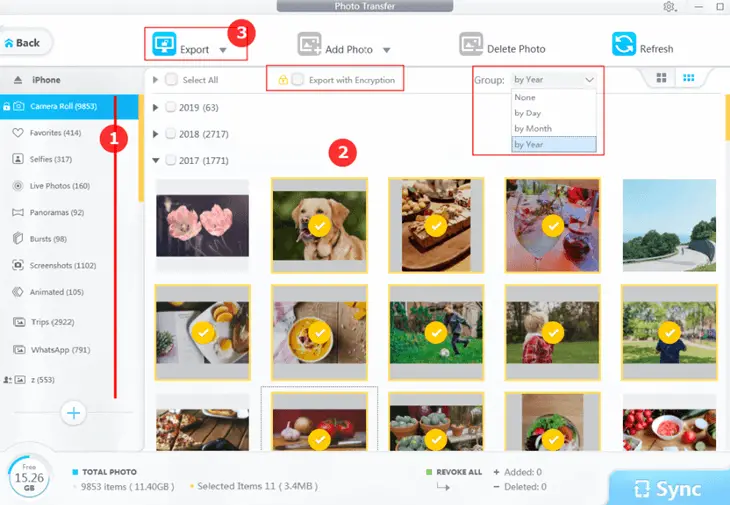The height and width of the screenshot is (506, 730).
Task: Open Camera Roll (9853) album
Action: (69, 107)
